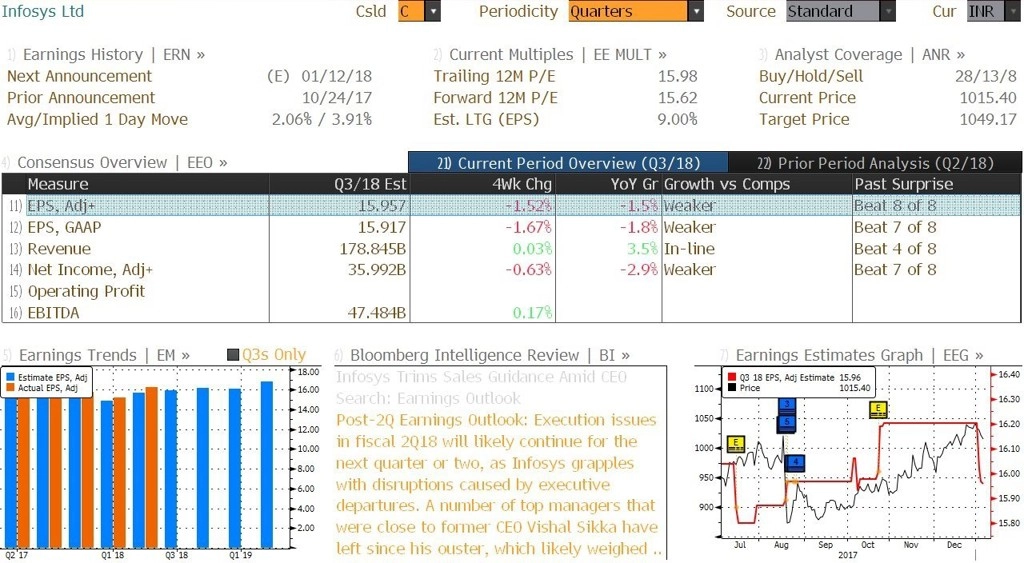Click the Current Price value 1015.40
This screenshot has width=1024, height=563.
(x=988, y=98)
